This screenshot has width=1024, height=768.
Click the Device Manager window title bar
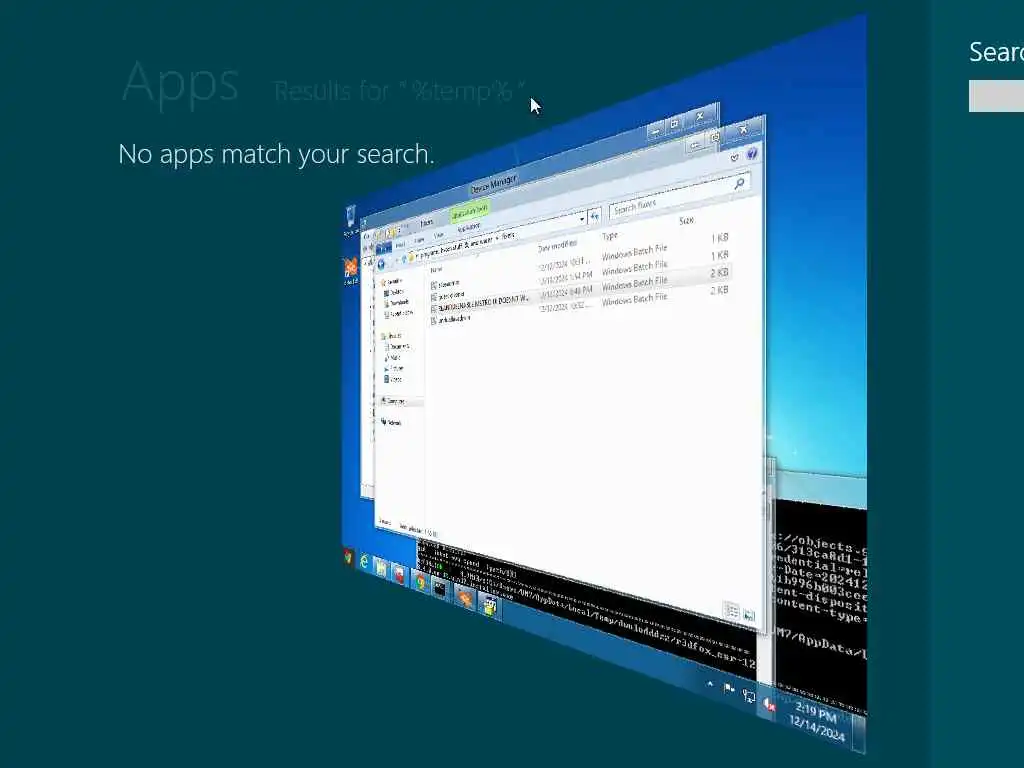[x=494, y=184]
